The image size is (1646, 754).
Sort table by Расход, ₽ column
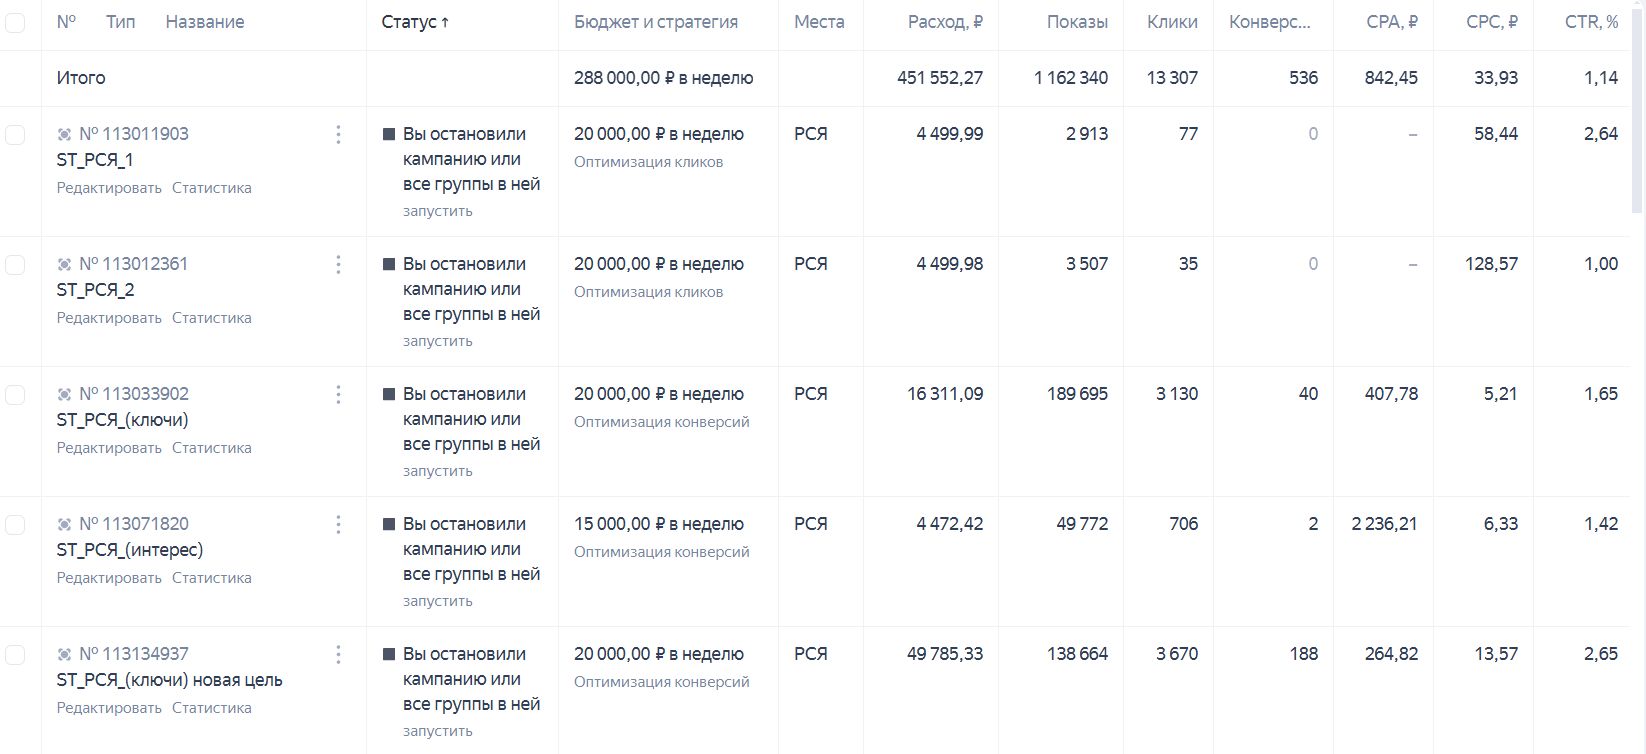click(945, 22)
